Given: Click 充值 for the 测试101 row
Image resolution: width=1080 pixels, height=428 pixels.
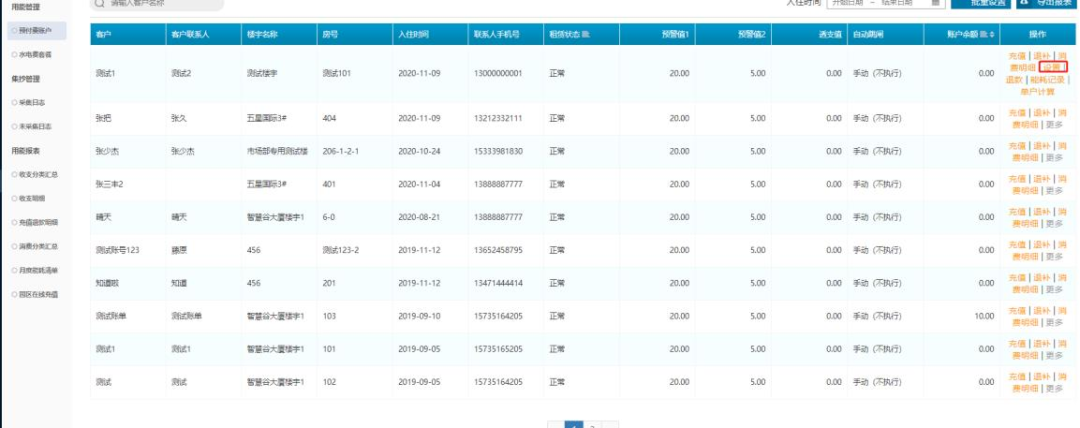Looking at the screenshot, I should point(1017,56).
